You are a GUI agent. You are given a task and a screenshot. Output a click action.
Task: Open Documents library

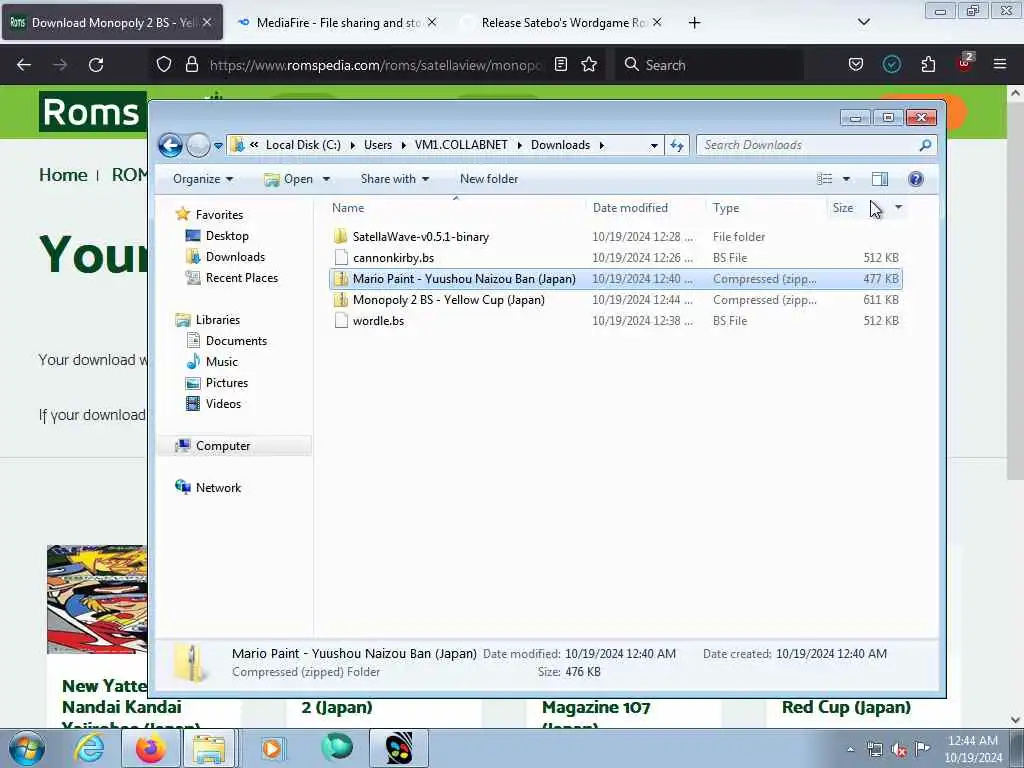pos(236,341)
